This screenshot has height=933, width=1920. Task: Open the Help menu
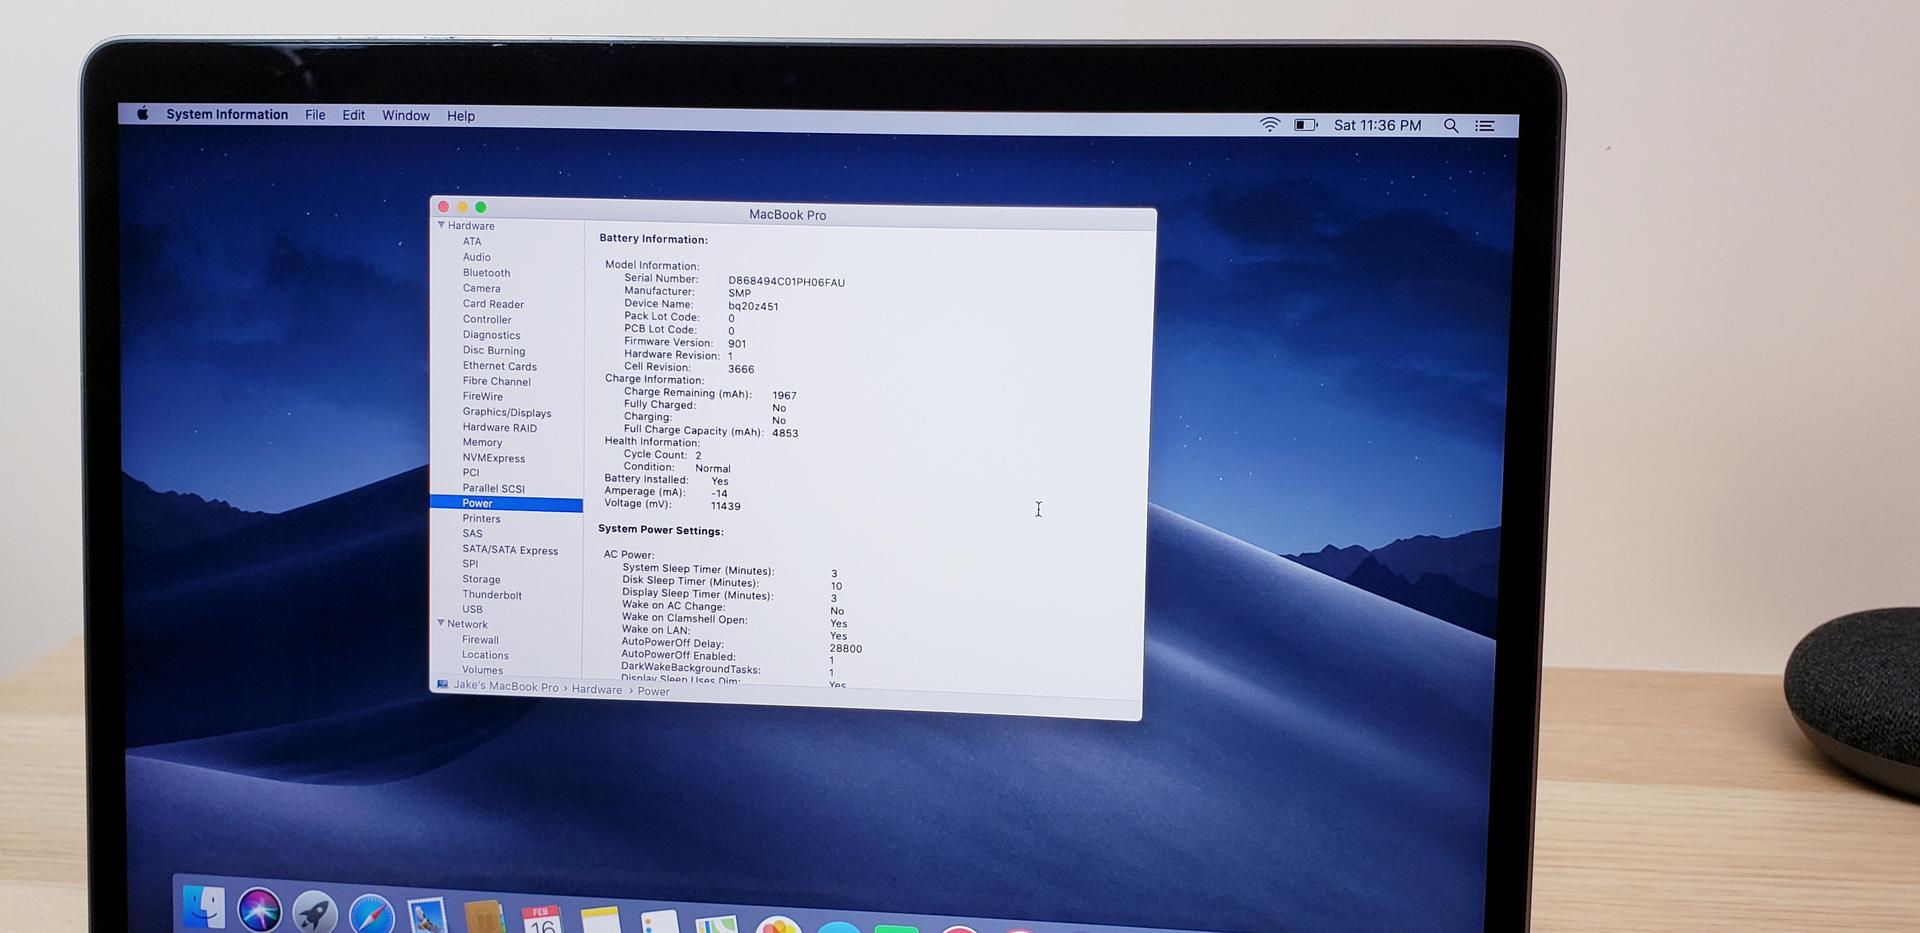coord(461,116)
